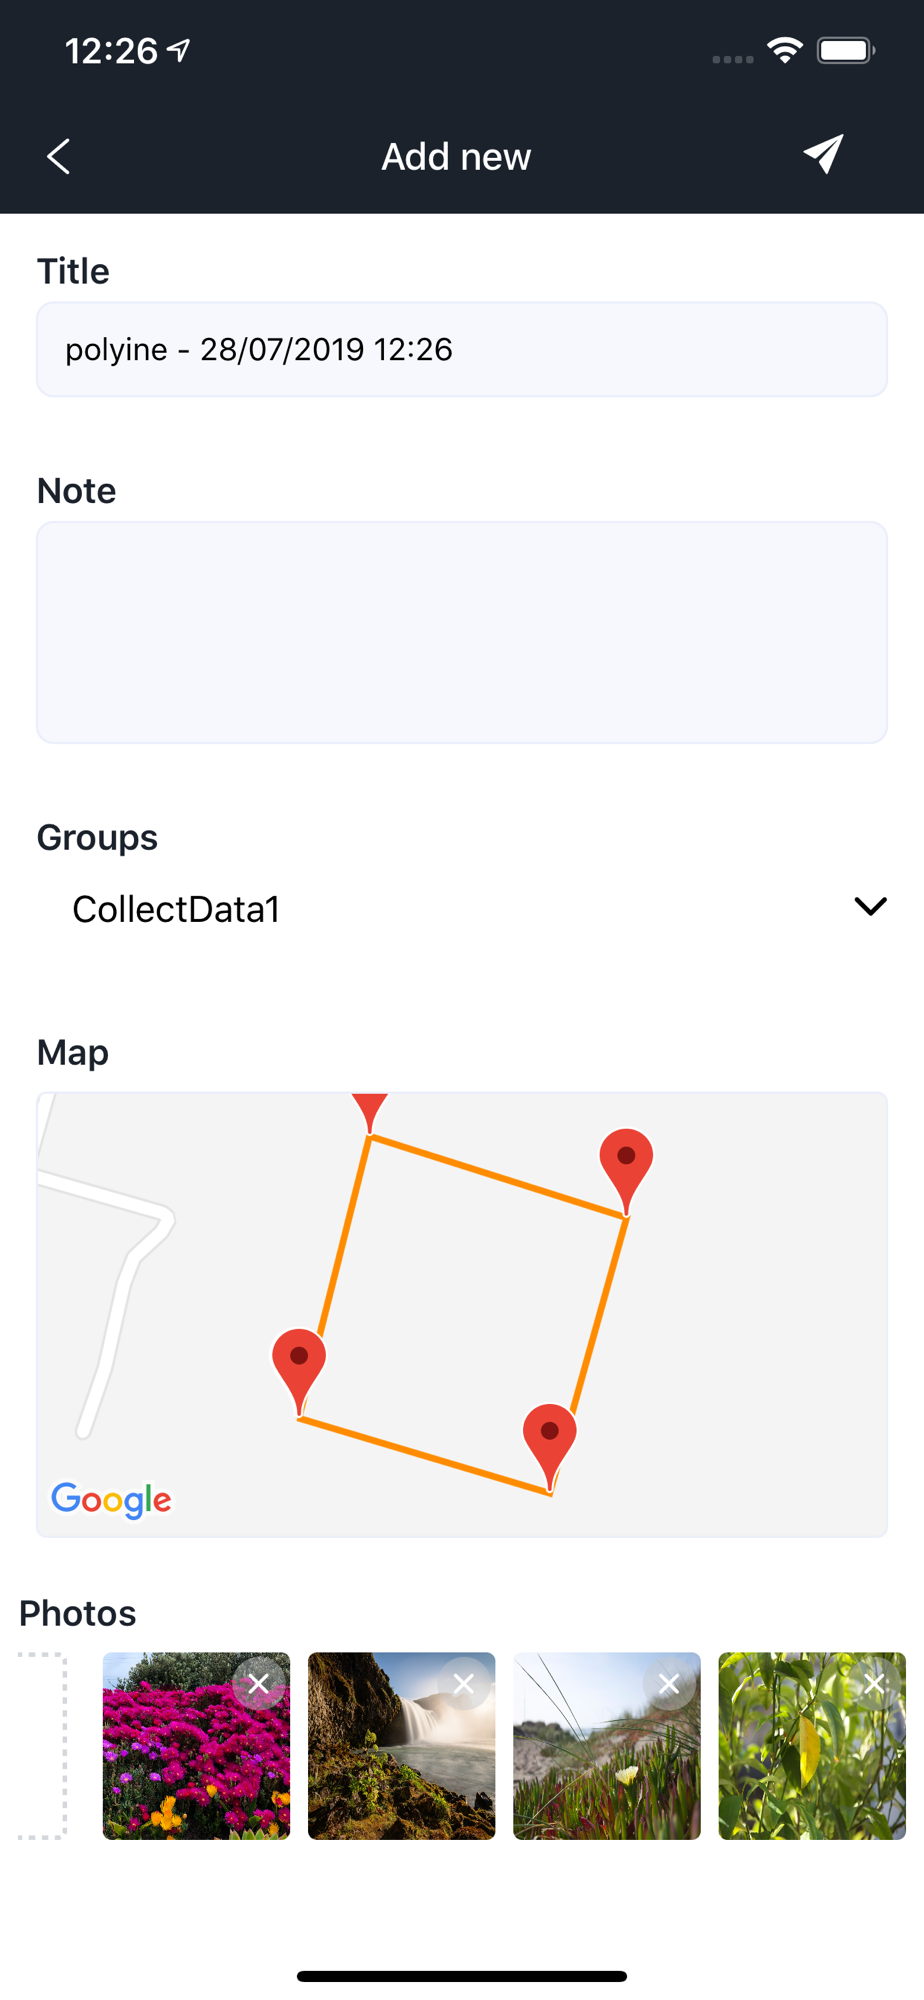Remove the beach grass photo
The width and height of the screenshot is (924, 2000).
[669, 1684]
